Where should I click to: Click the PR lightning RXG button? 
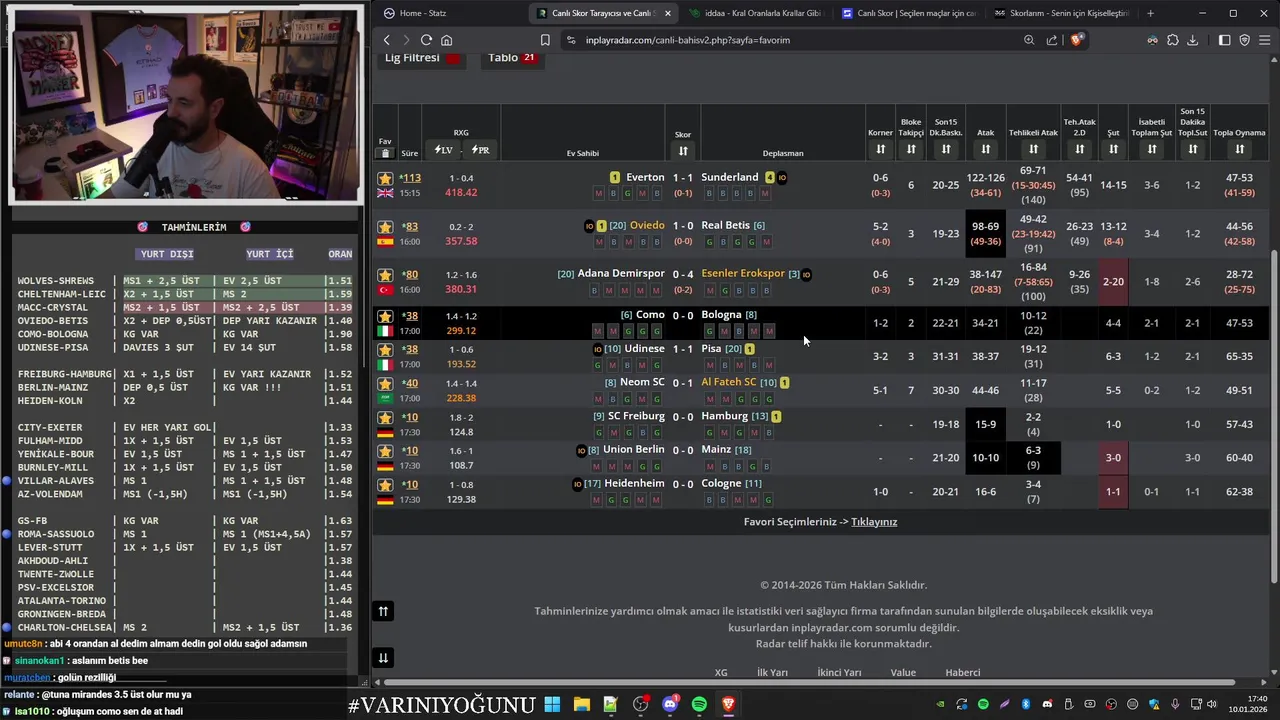point(480,150)
